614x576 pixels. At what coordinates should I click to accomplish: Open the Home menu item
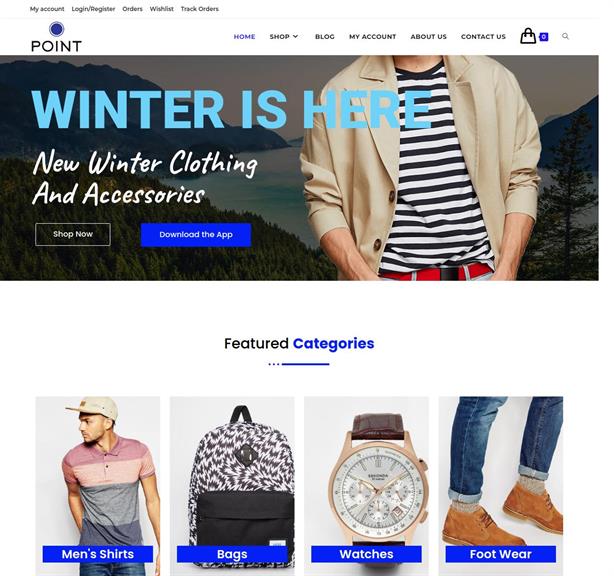click(x=244, y=36)
